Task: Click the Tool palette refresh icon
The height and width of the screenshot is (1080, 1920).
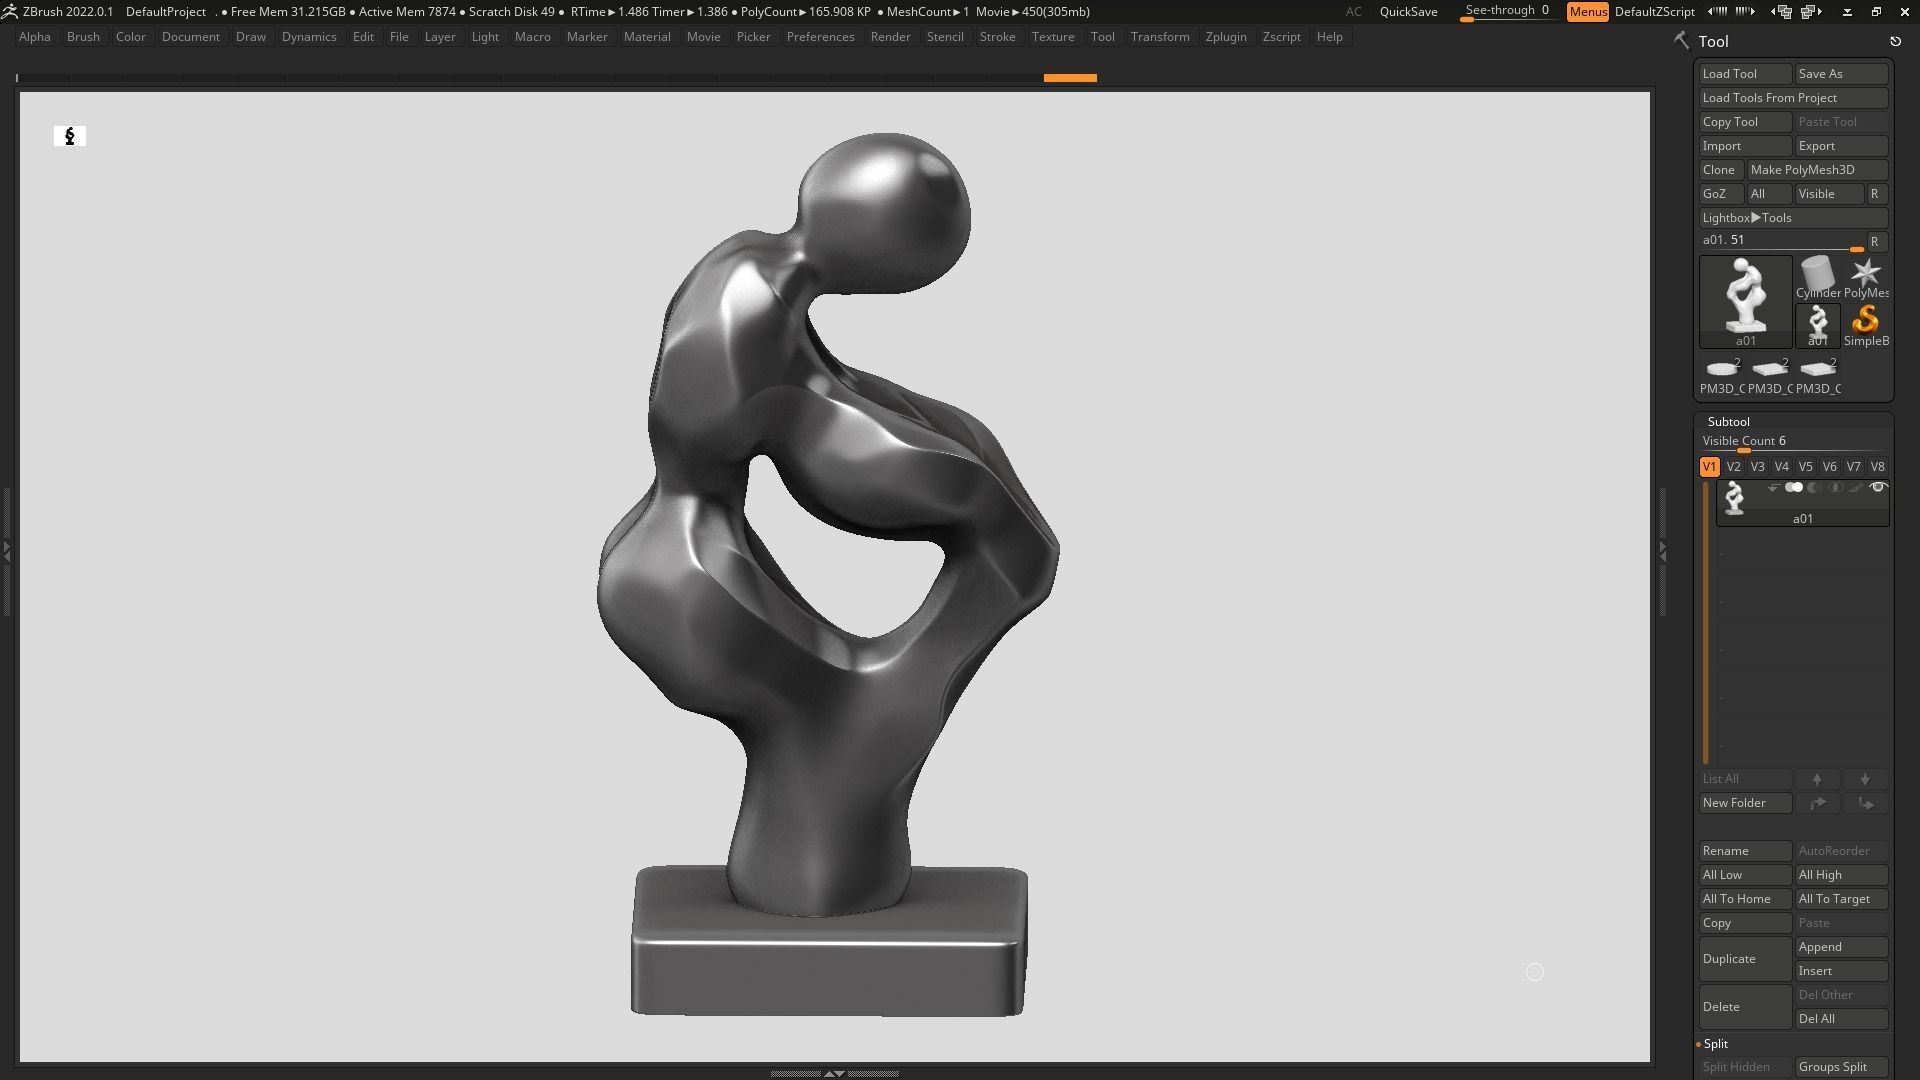Action: 1895,41
